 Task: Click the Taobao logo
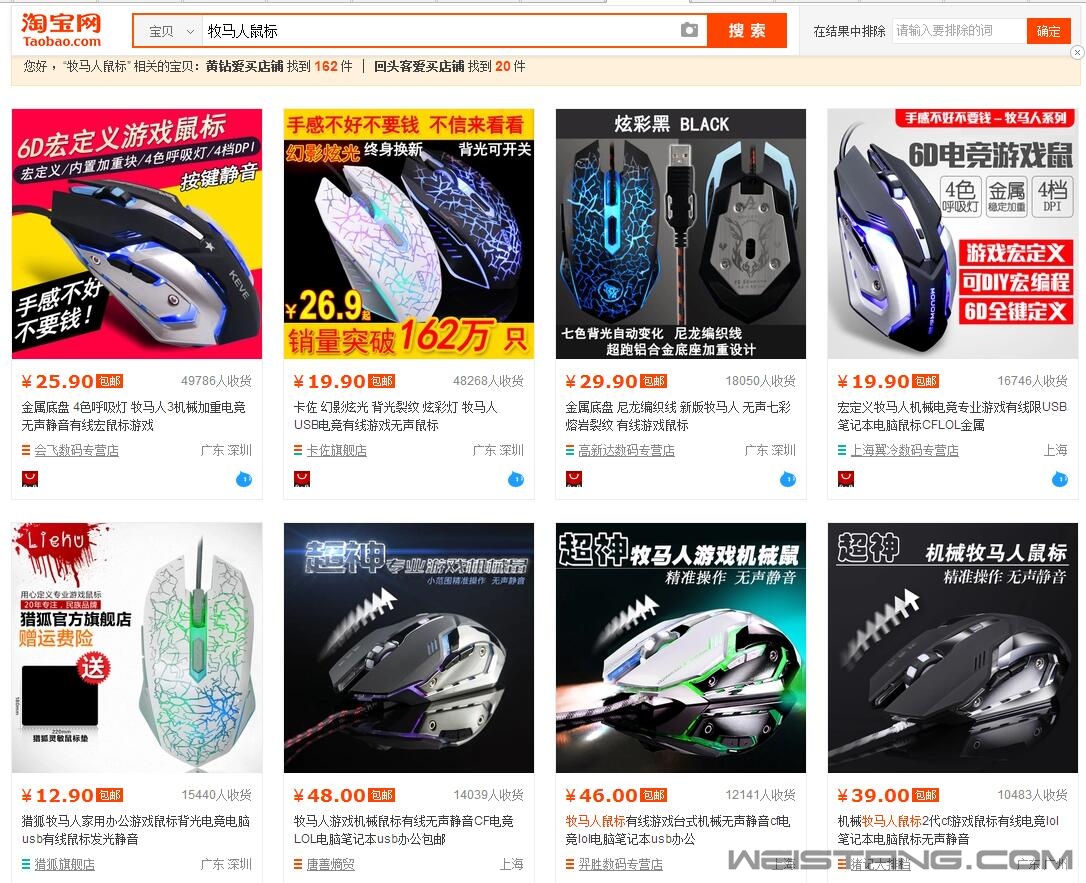(61, 30)
